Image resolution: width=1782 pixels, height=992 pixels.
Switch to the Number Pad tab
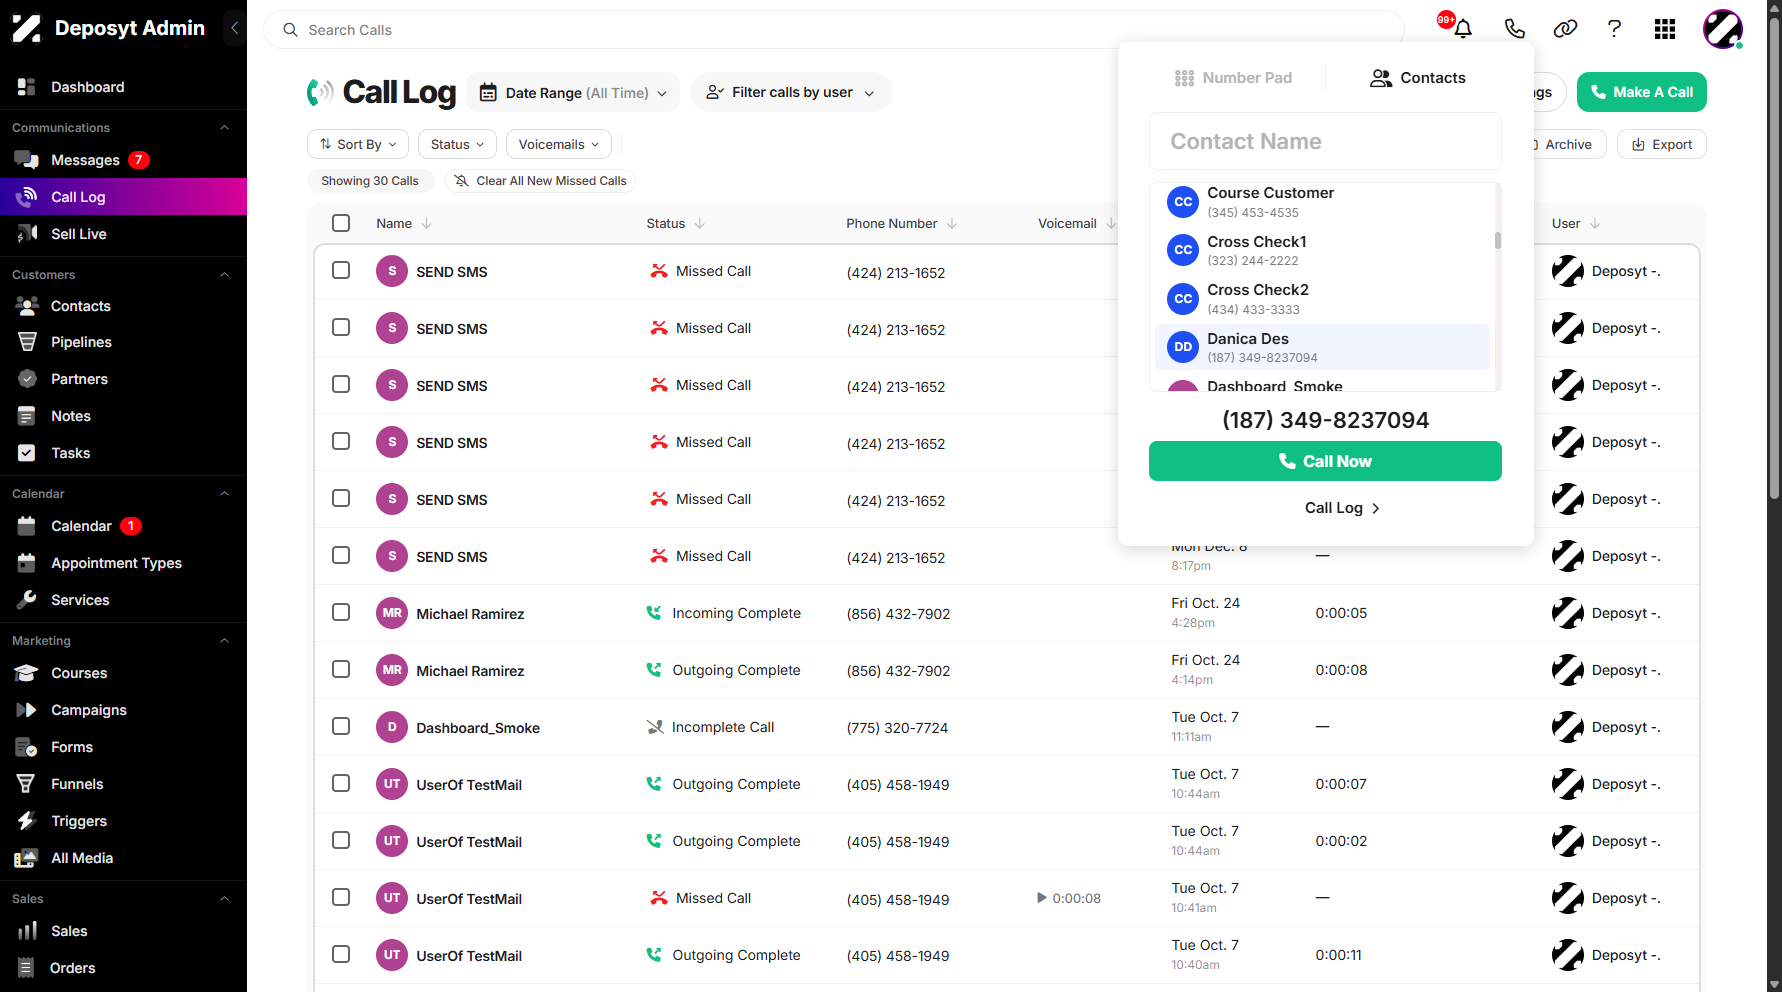click(1233, 78)
